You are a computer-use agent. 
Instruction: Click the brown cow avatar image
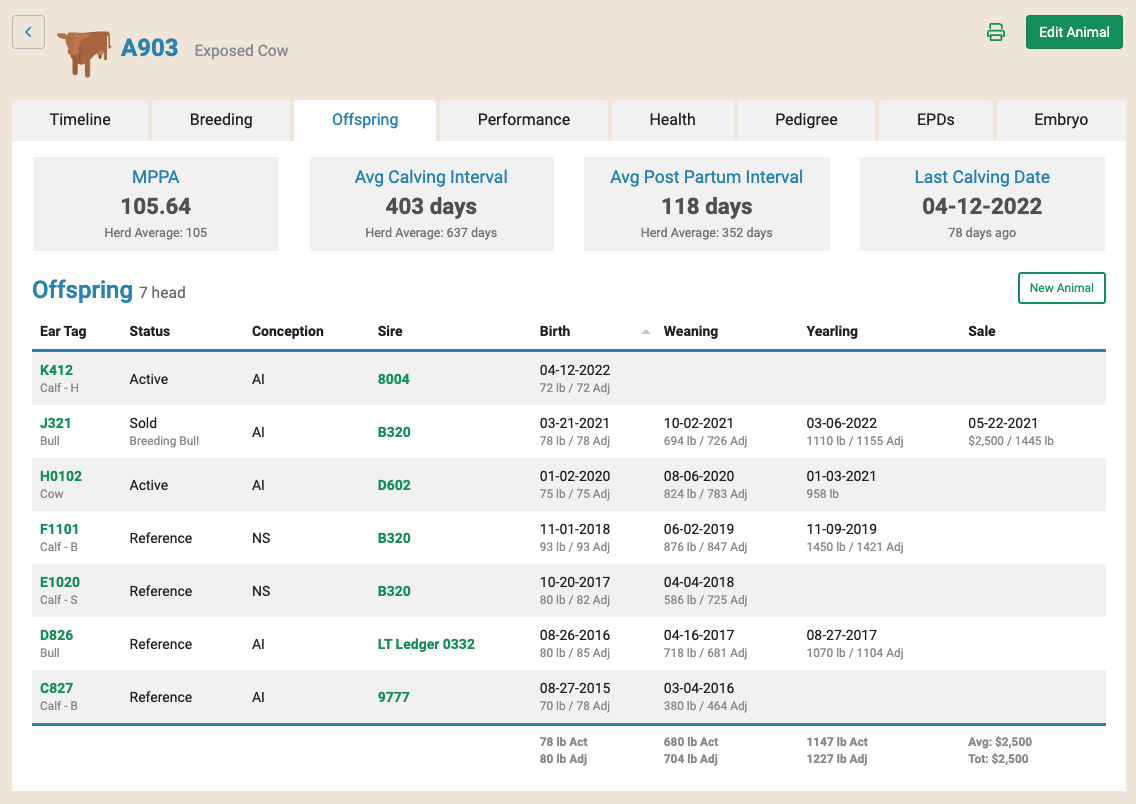84,51
